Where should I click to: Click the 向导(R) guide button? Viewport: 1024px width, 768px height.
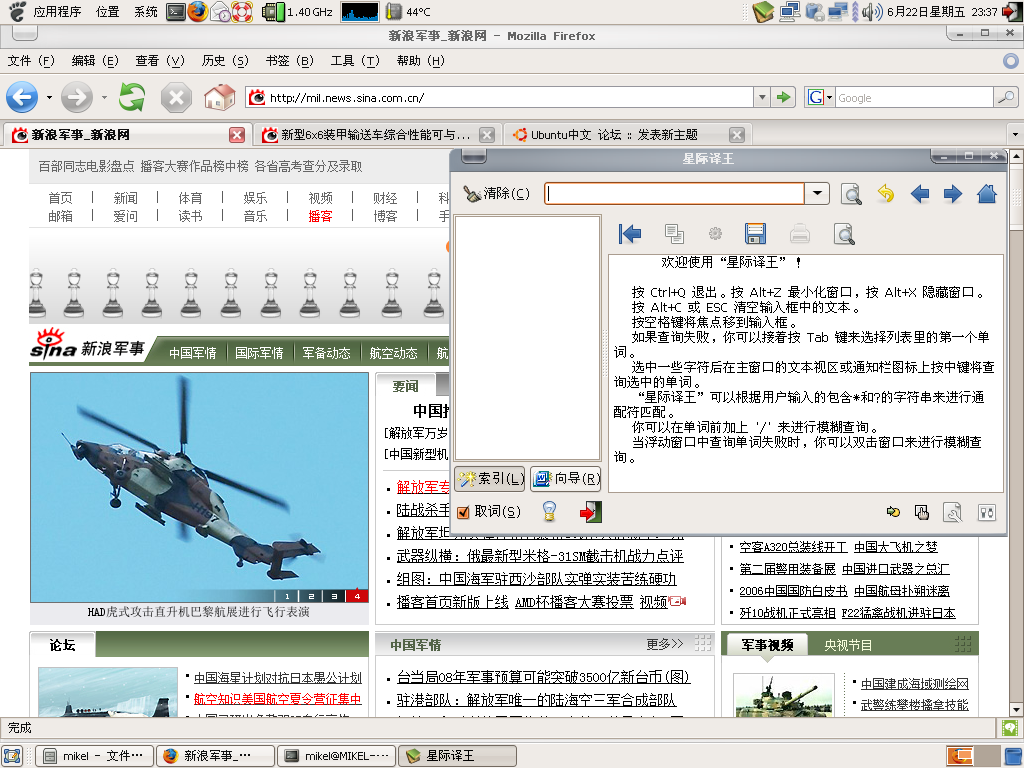click(566, 479)
